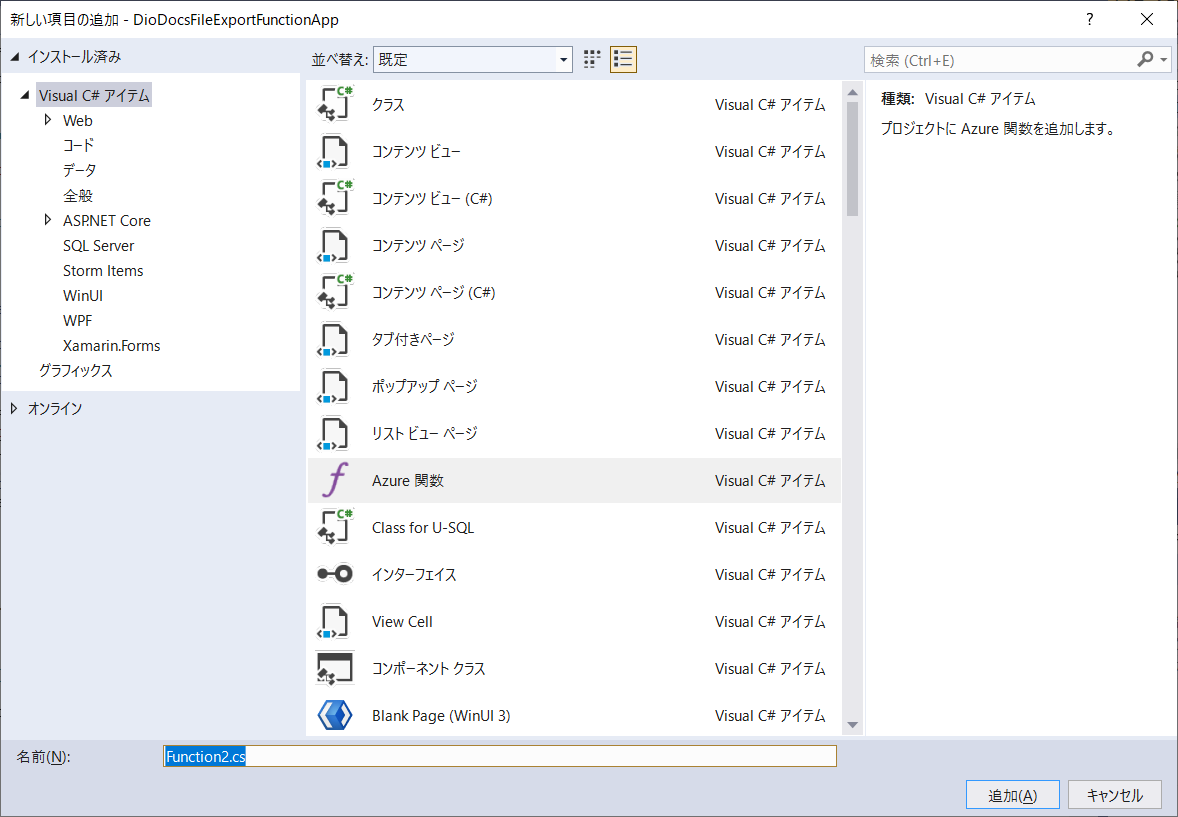Click the list scroll up arrow
The image size is (1178, 817).
(x=853, y=92)
